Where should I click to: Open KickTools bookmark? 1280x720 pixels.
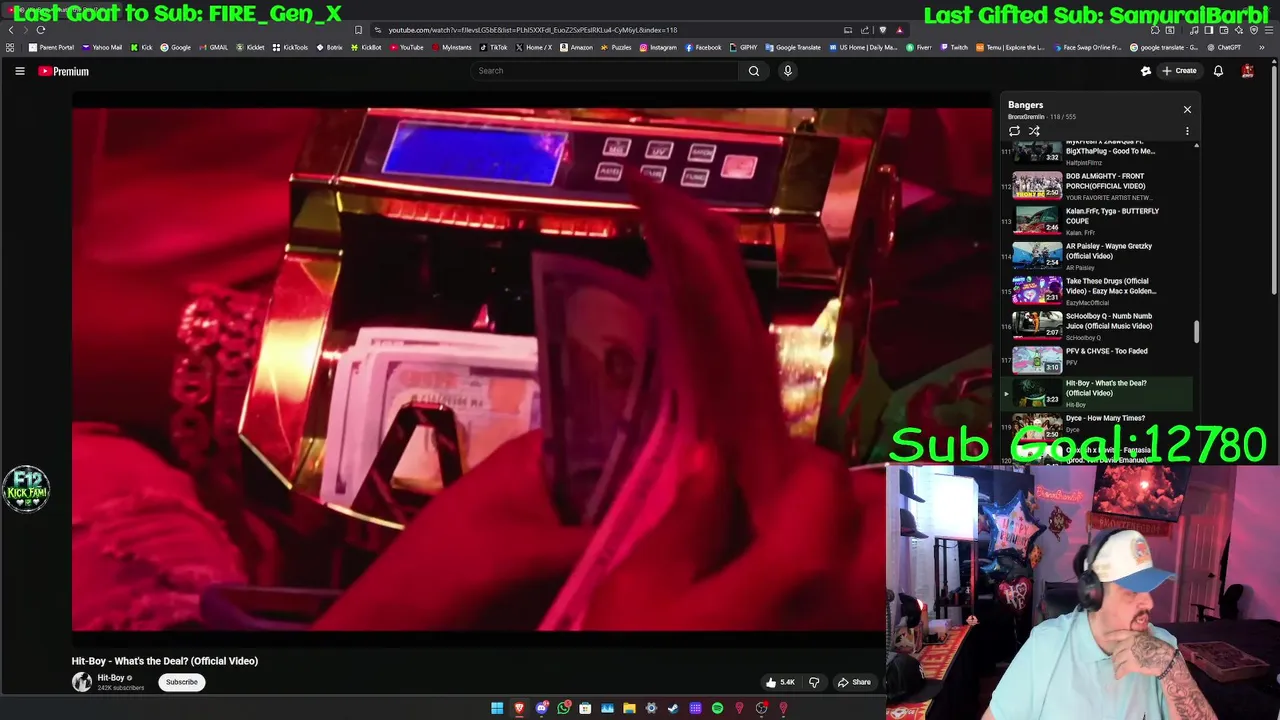tap(291, 47)
